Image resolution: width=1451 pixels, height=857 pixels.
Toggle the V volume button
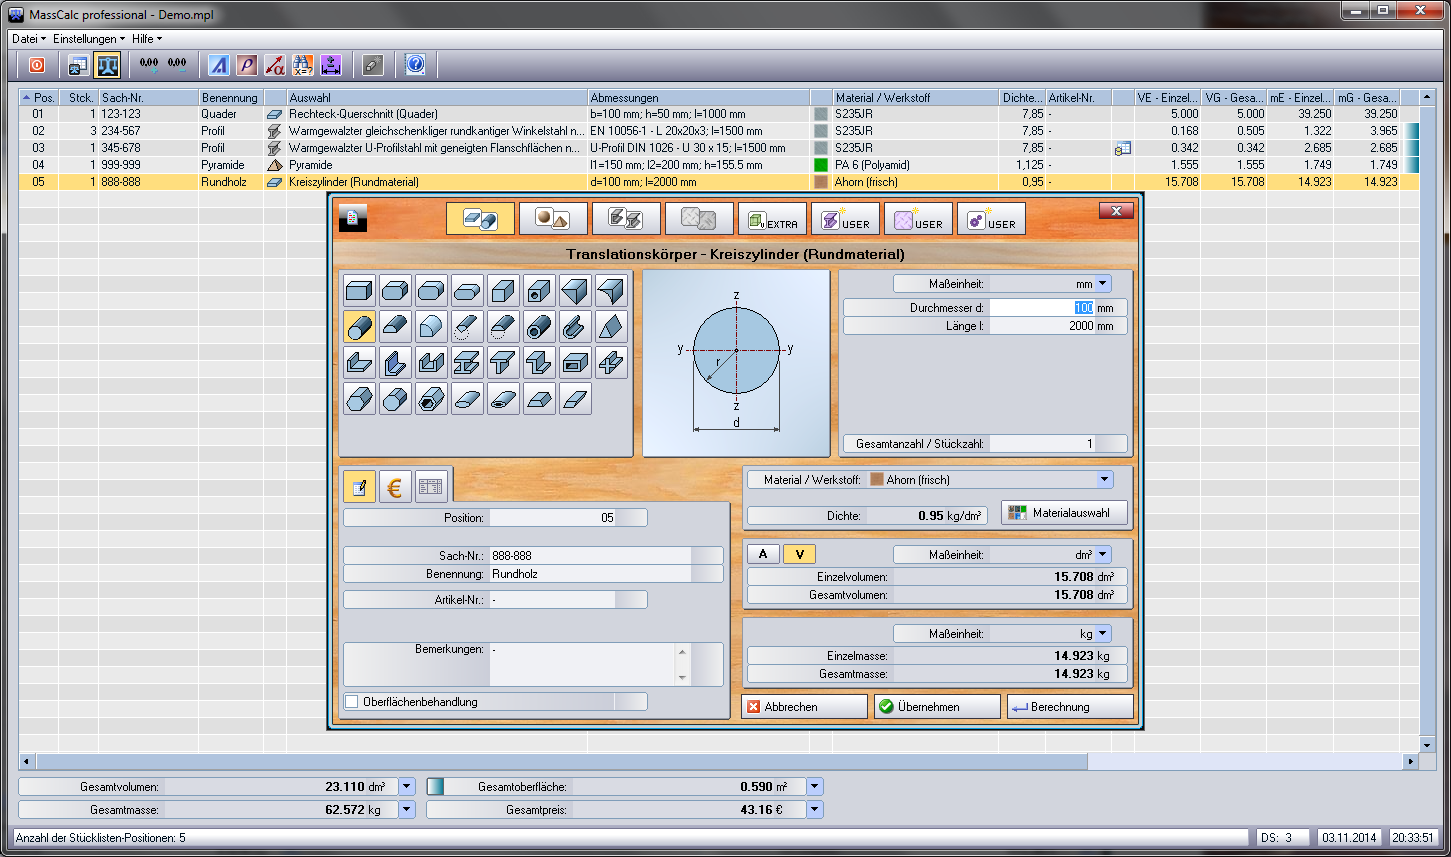point(799,554)
